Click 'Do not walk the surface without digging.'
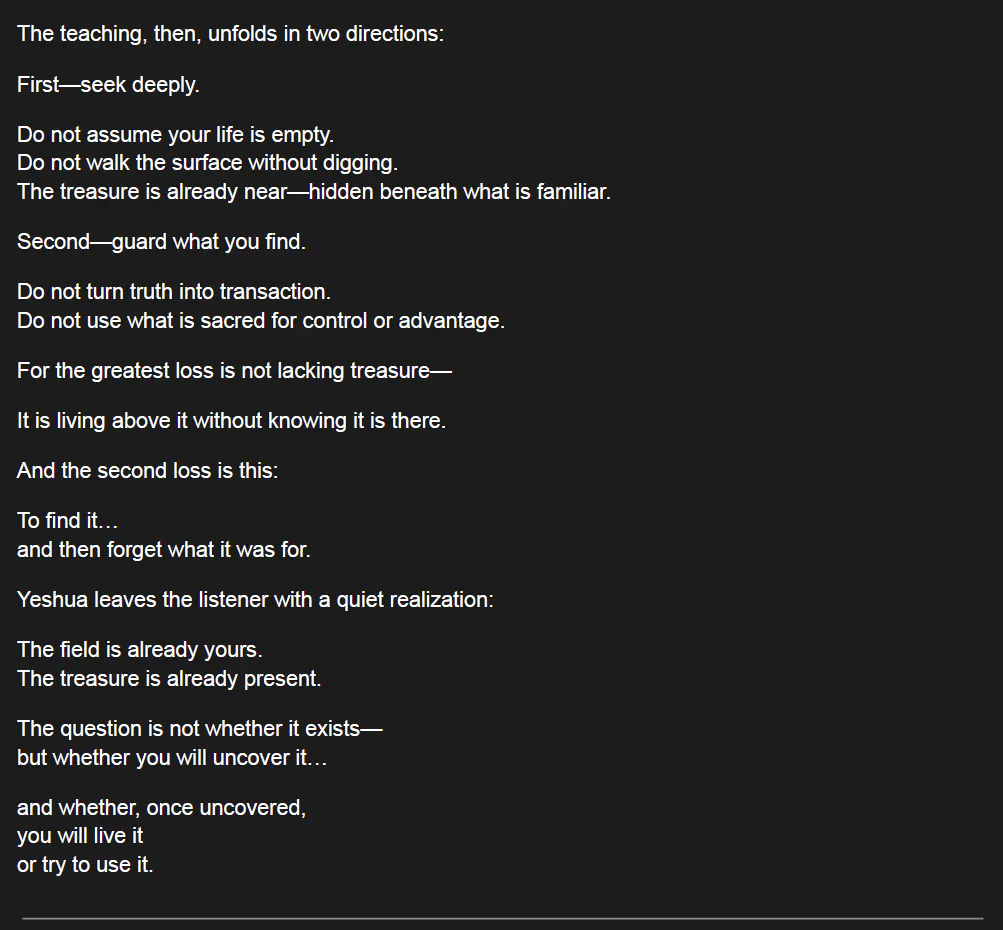 pos(207,163)
